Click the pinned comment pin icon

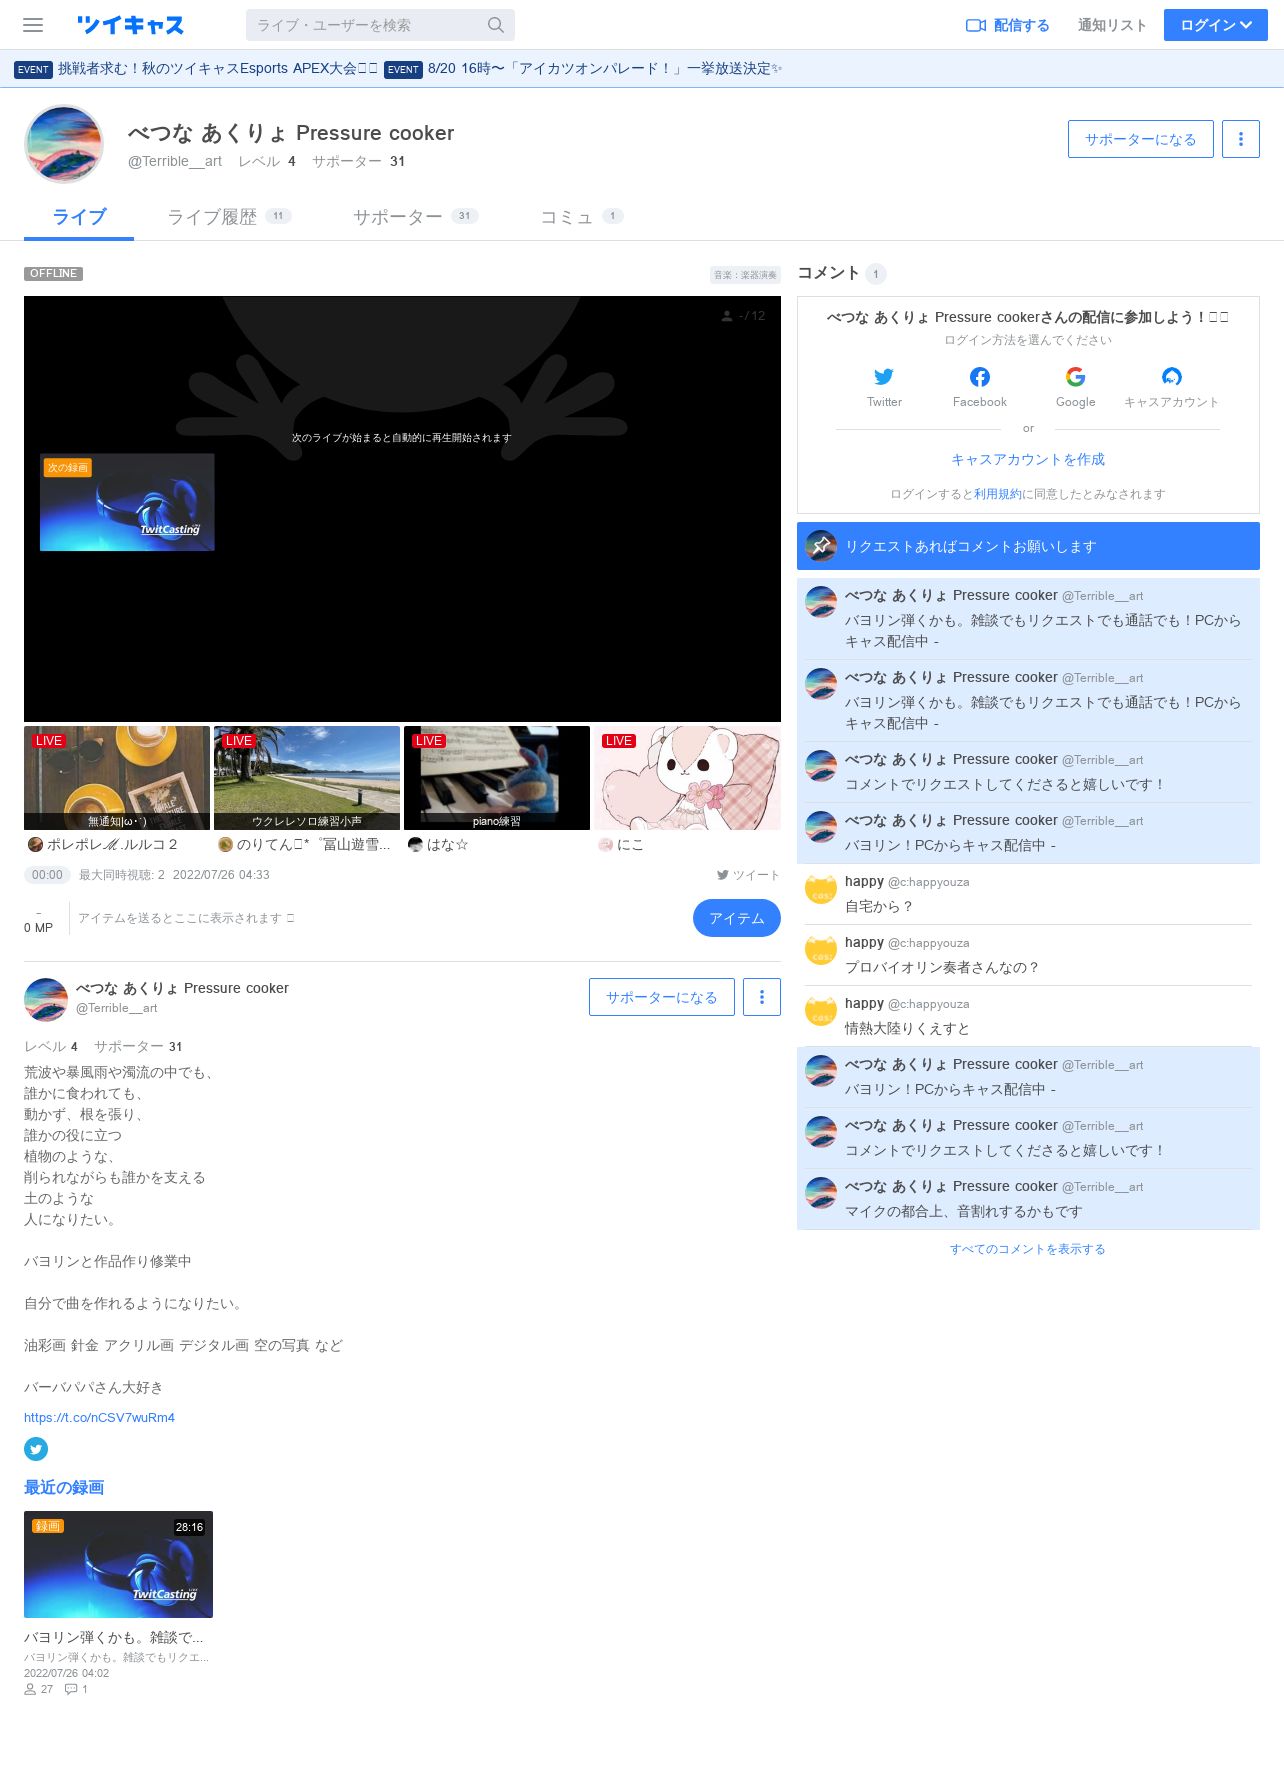point(821,546)
